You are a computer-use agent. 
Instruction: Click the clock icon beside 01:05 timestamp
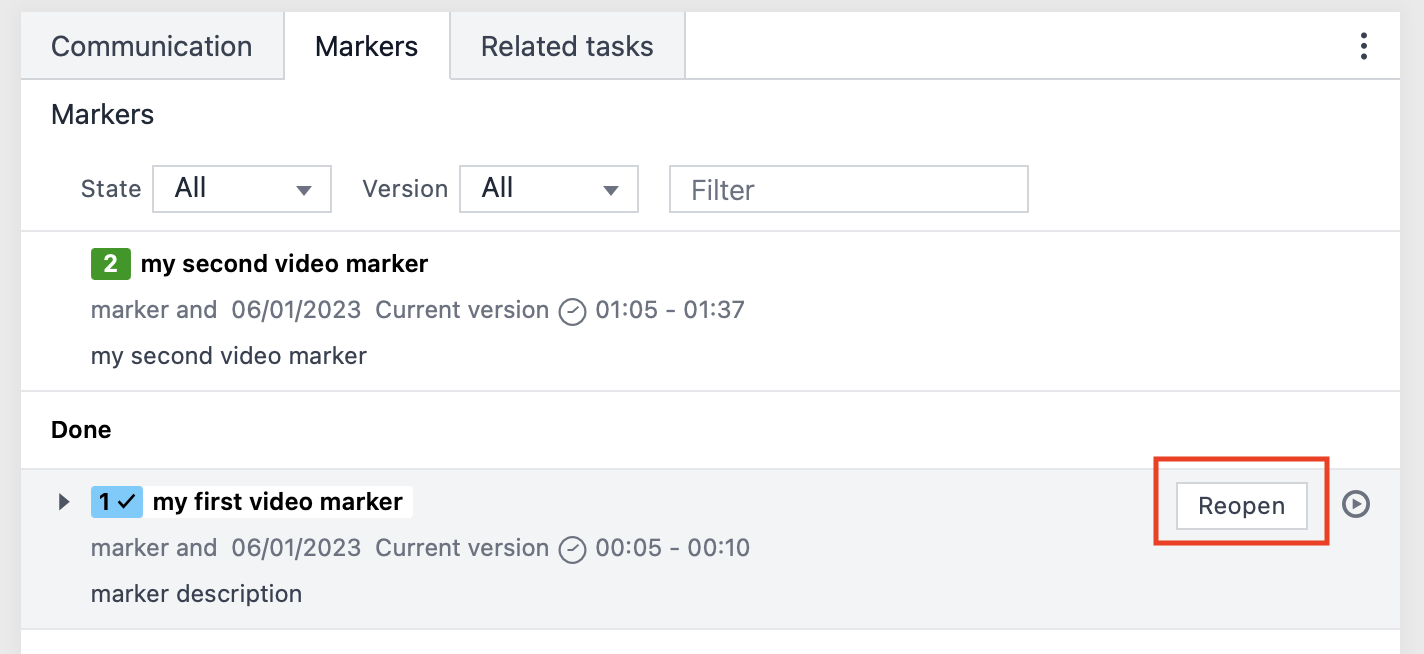click(x=572, y=312)
